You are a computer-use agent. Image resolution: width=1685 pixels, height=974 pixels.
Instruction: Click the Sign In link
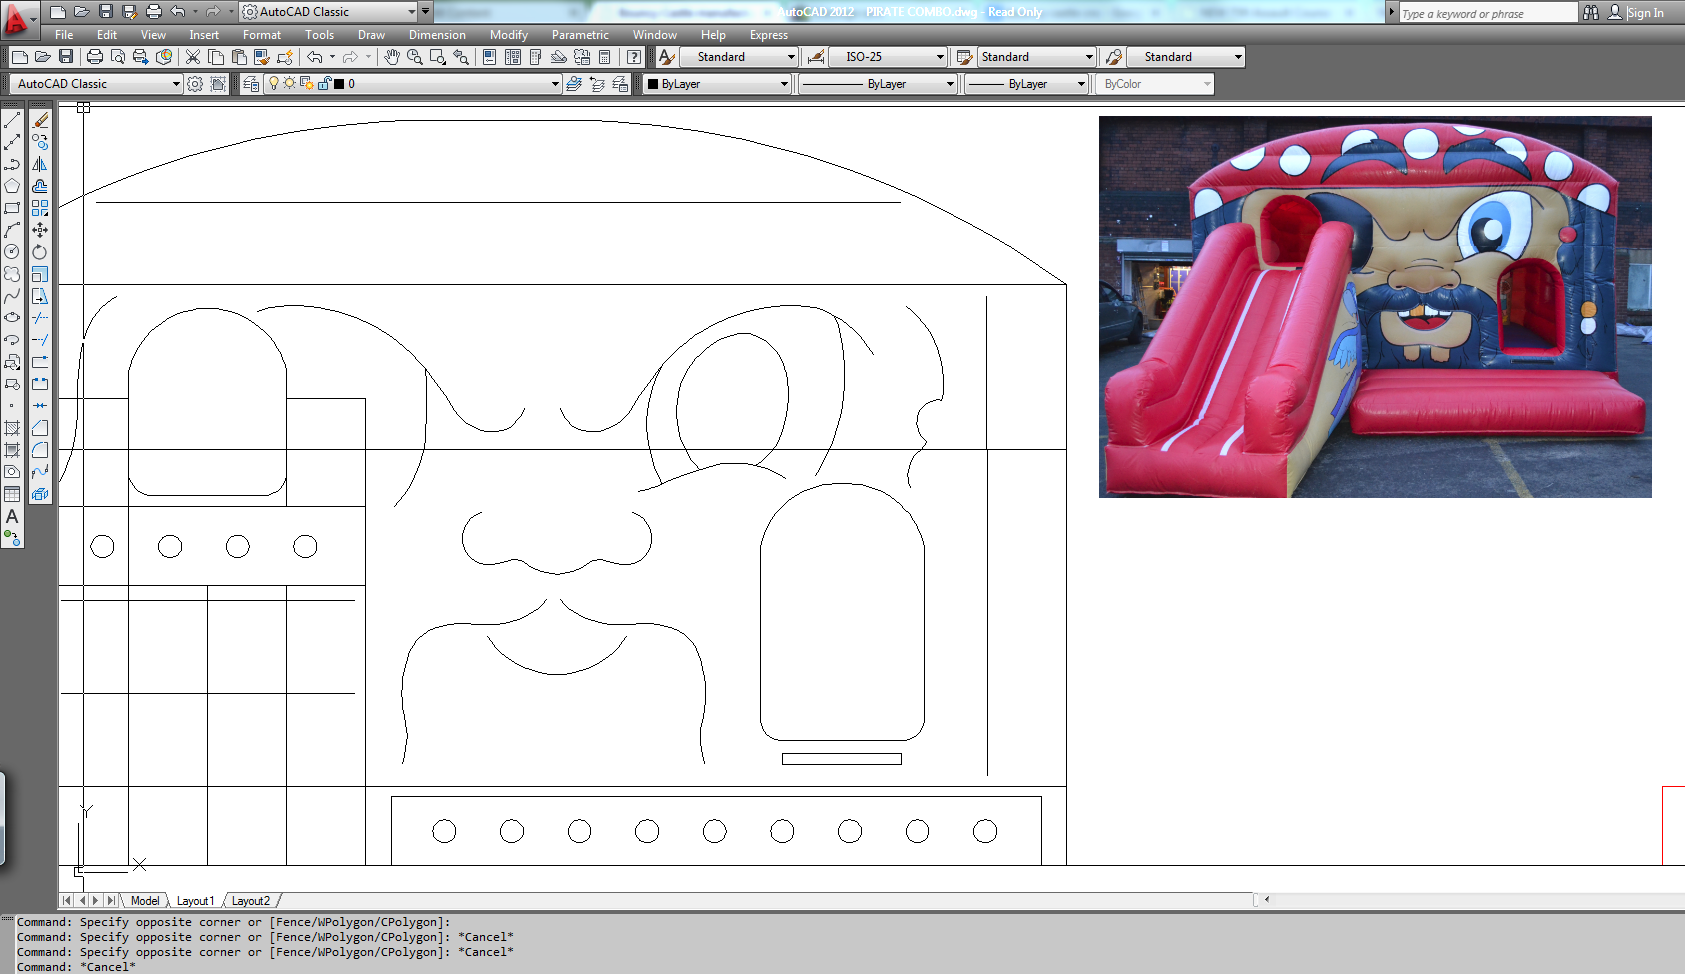[x=1645, y=13]
